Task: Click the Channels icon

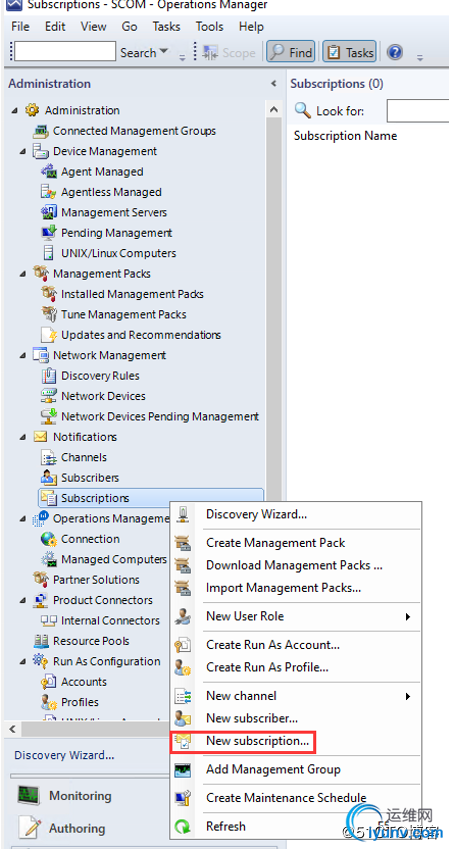Action: [48, 458]
